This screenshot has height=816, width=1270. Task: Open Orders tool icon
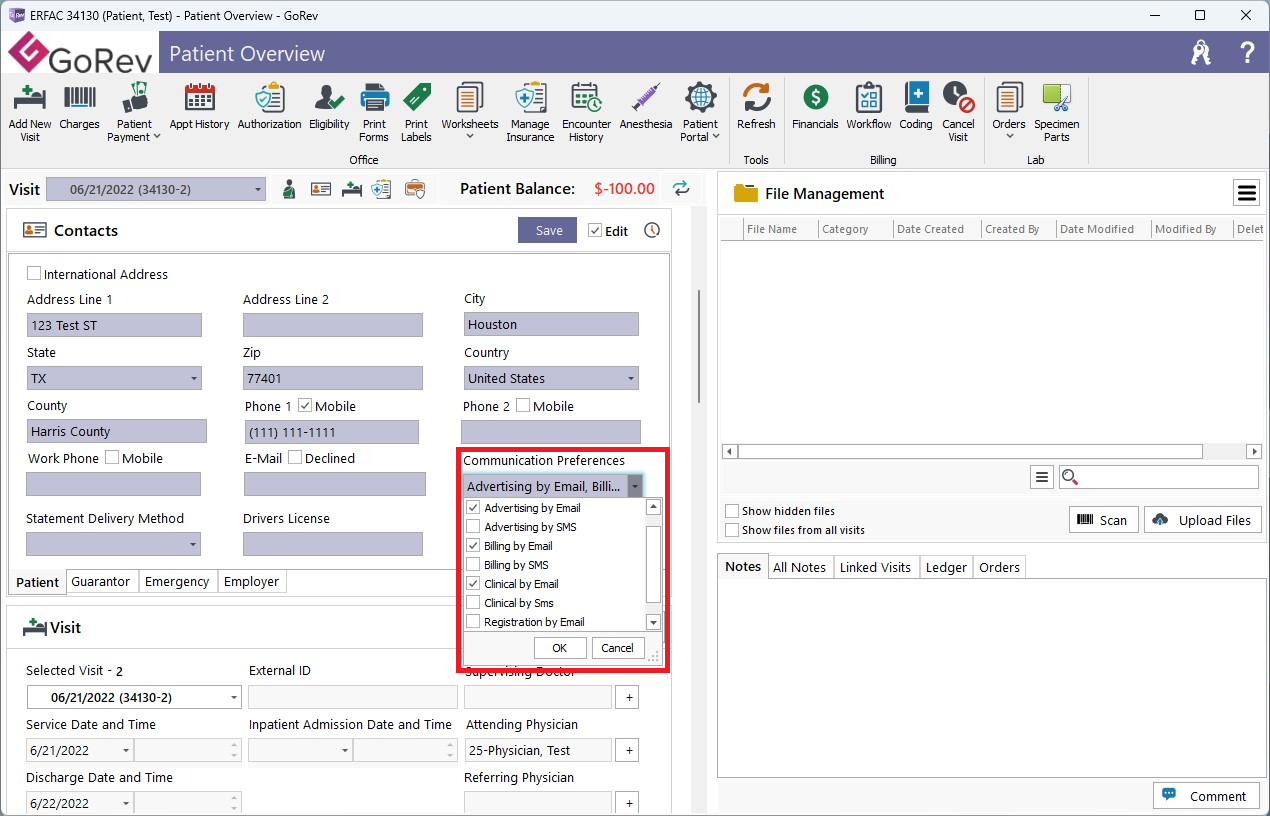click(x=1009, y=98)
